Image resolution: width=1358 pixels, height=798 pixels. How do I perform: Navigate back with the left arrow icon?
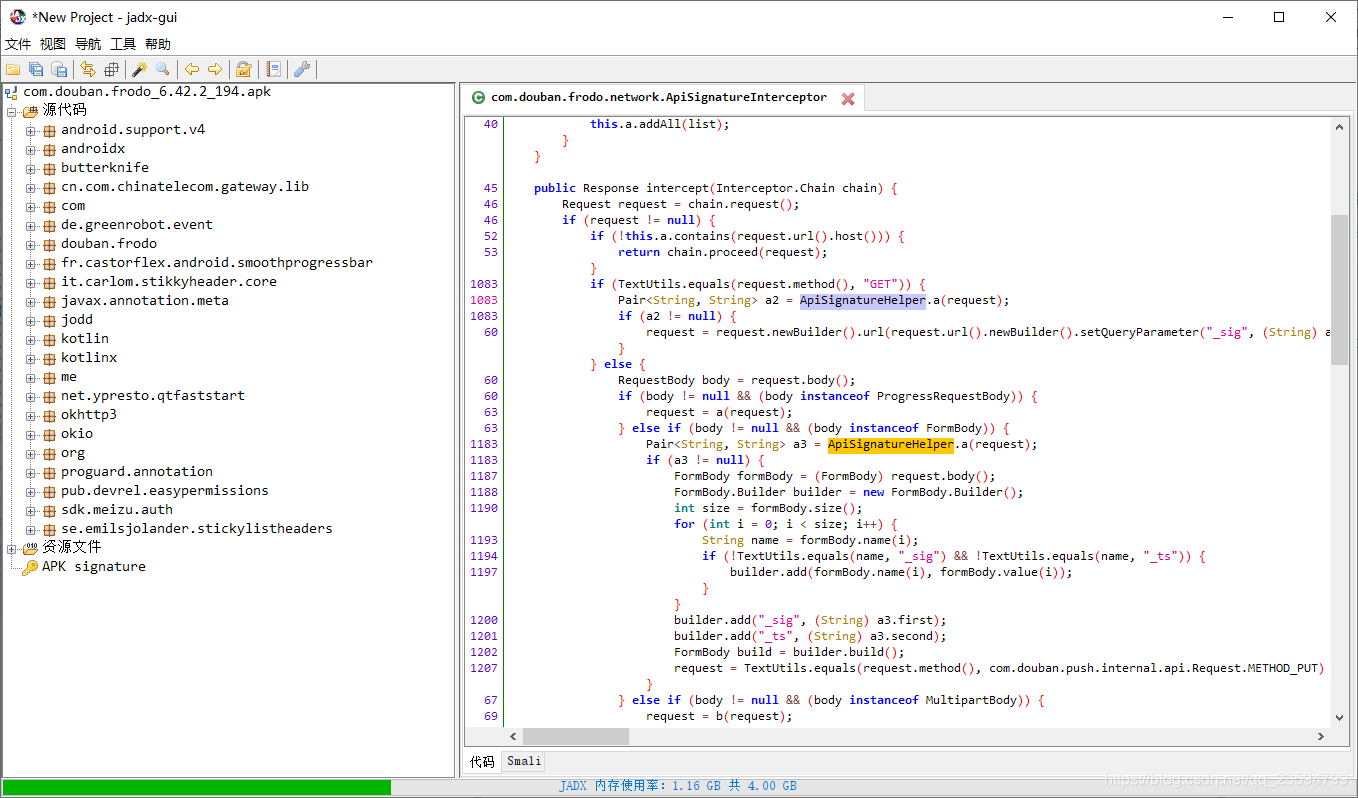tap(191, 69)
